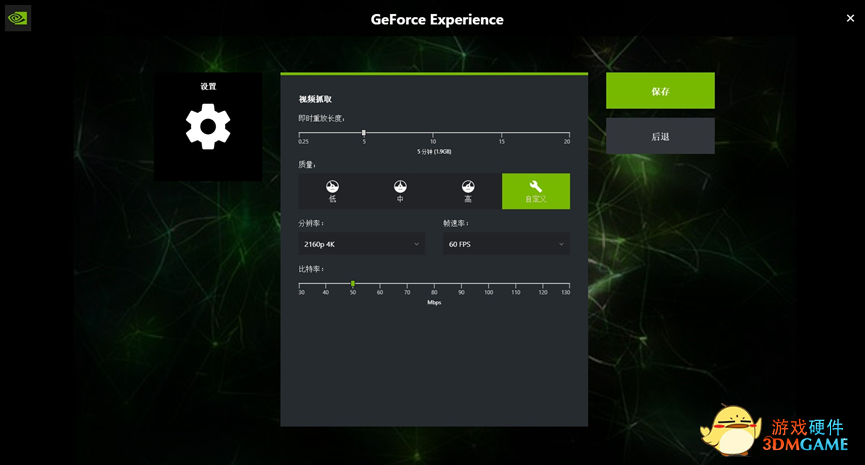Go back with the 后退 button
865x465 pixels.
(x=660, y=136)
